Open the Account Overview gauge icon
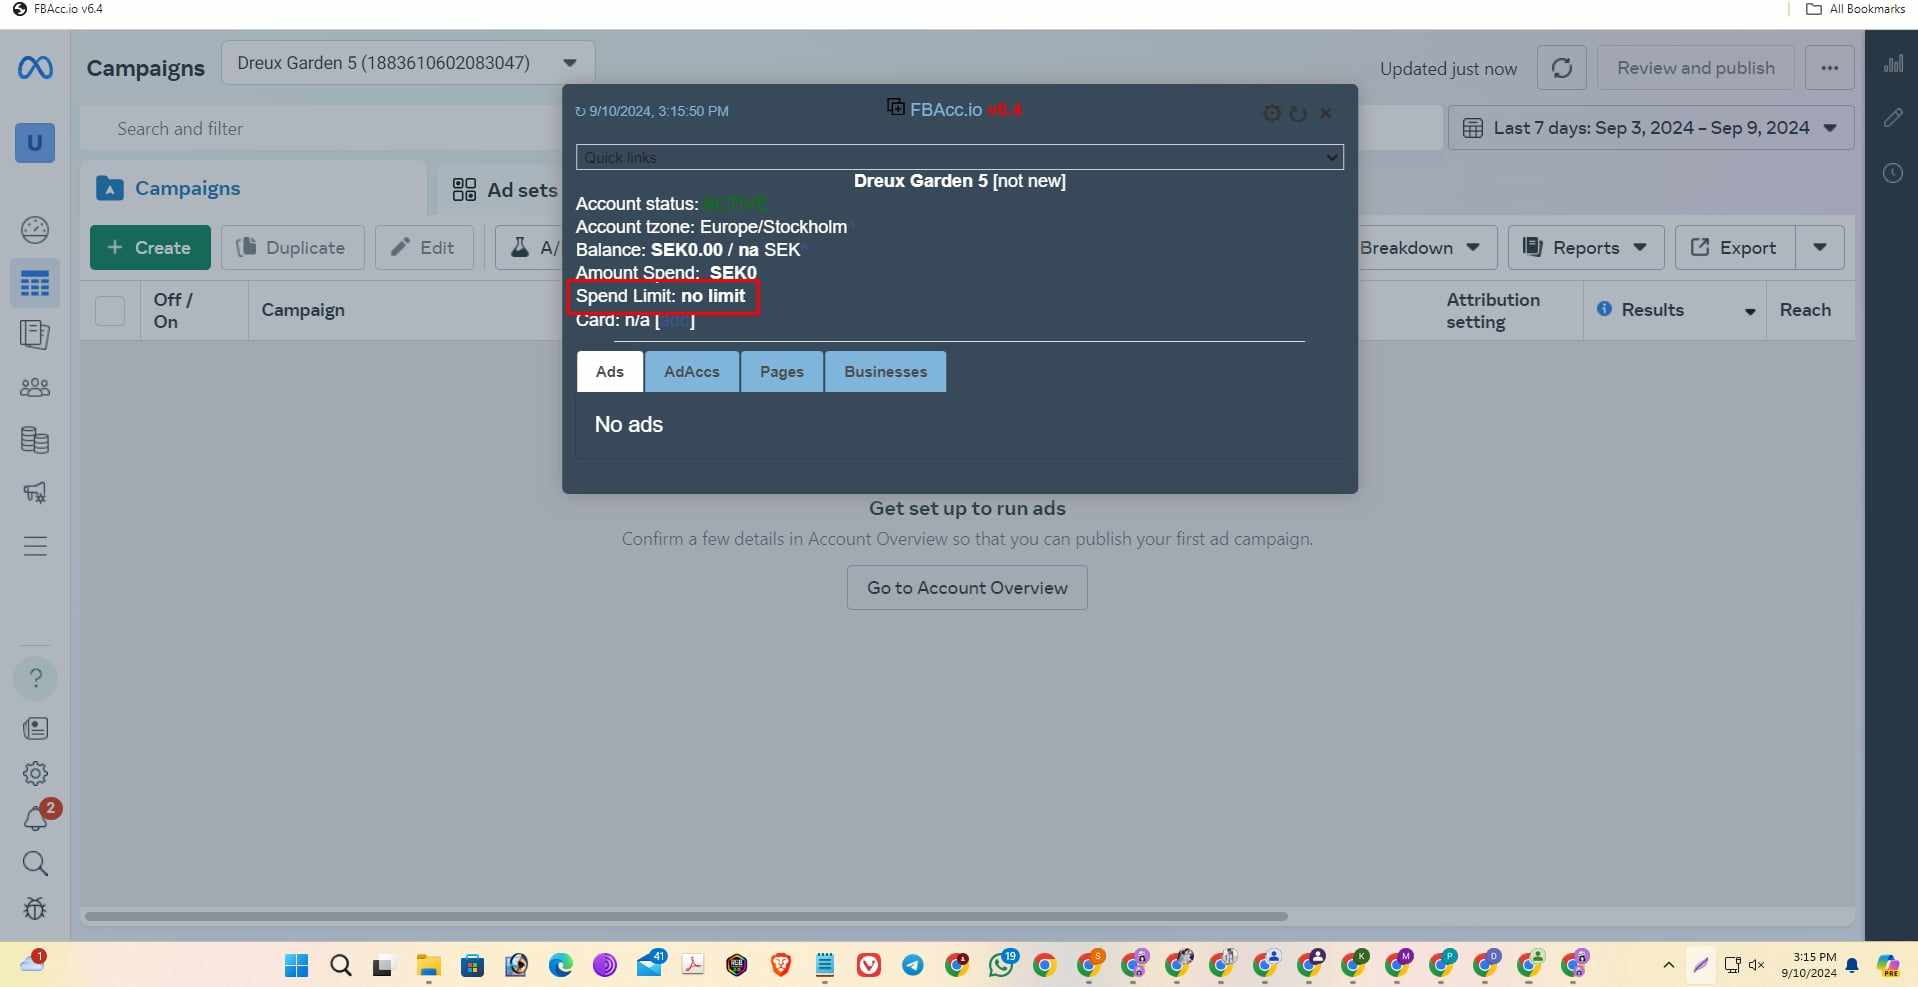This screenshot has width=1918, height=987. click(x=35, y=230)
